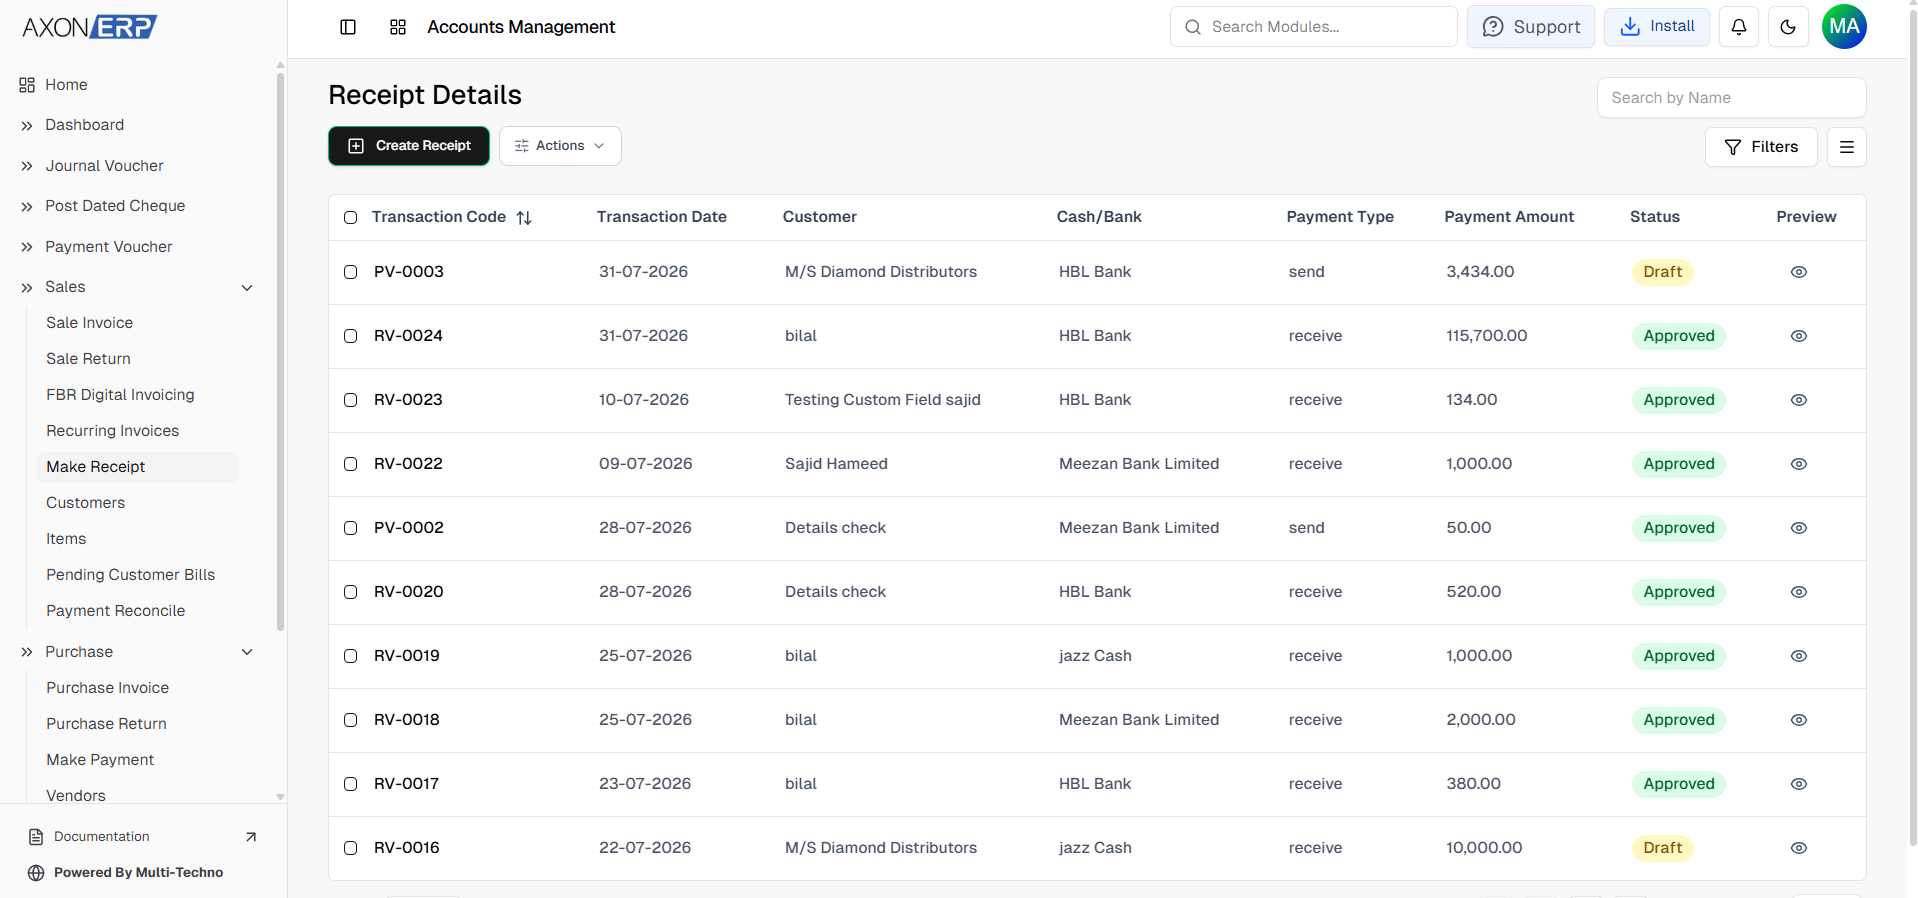Collapse the Purchase menu chevron
The width and height of the screenshot is (1918, 898).
click(x=247, y=652)
